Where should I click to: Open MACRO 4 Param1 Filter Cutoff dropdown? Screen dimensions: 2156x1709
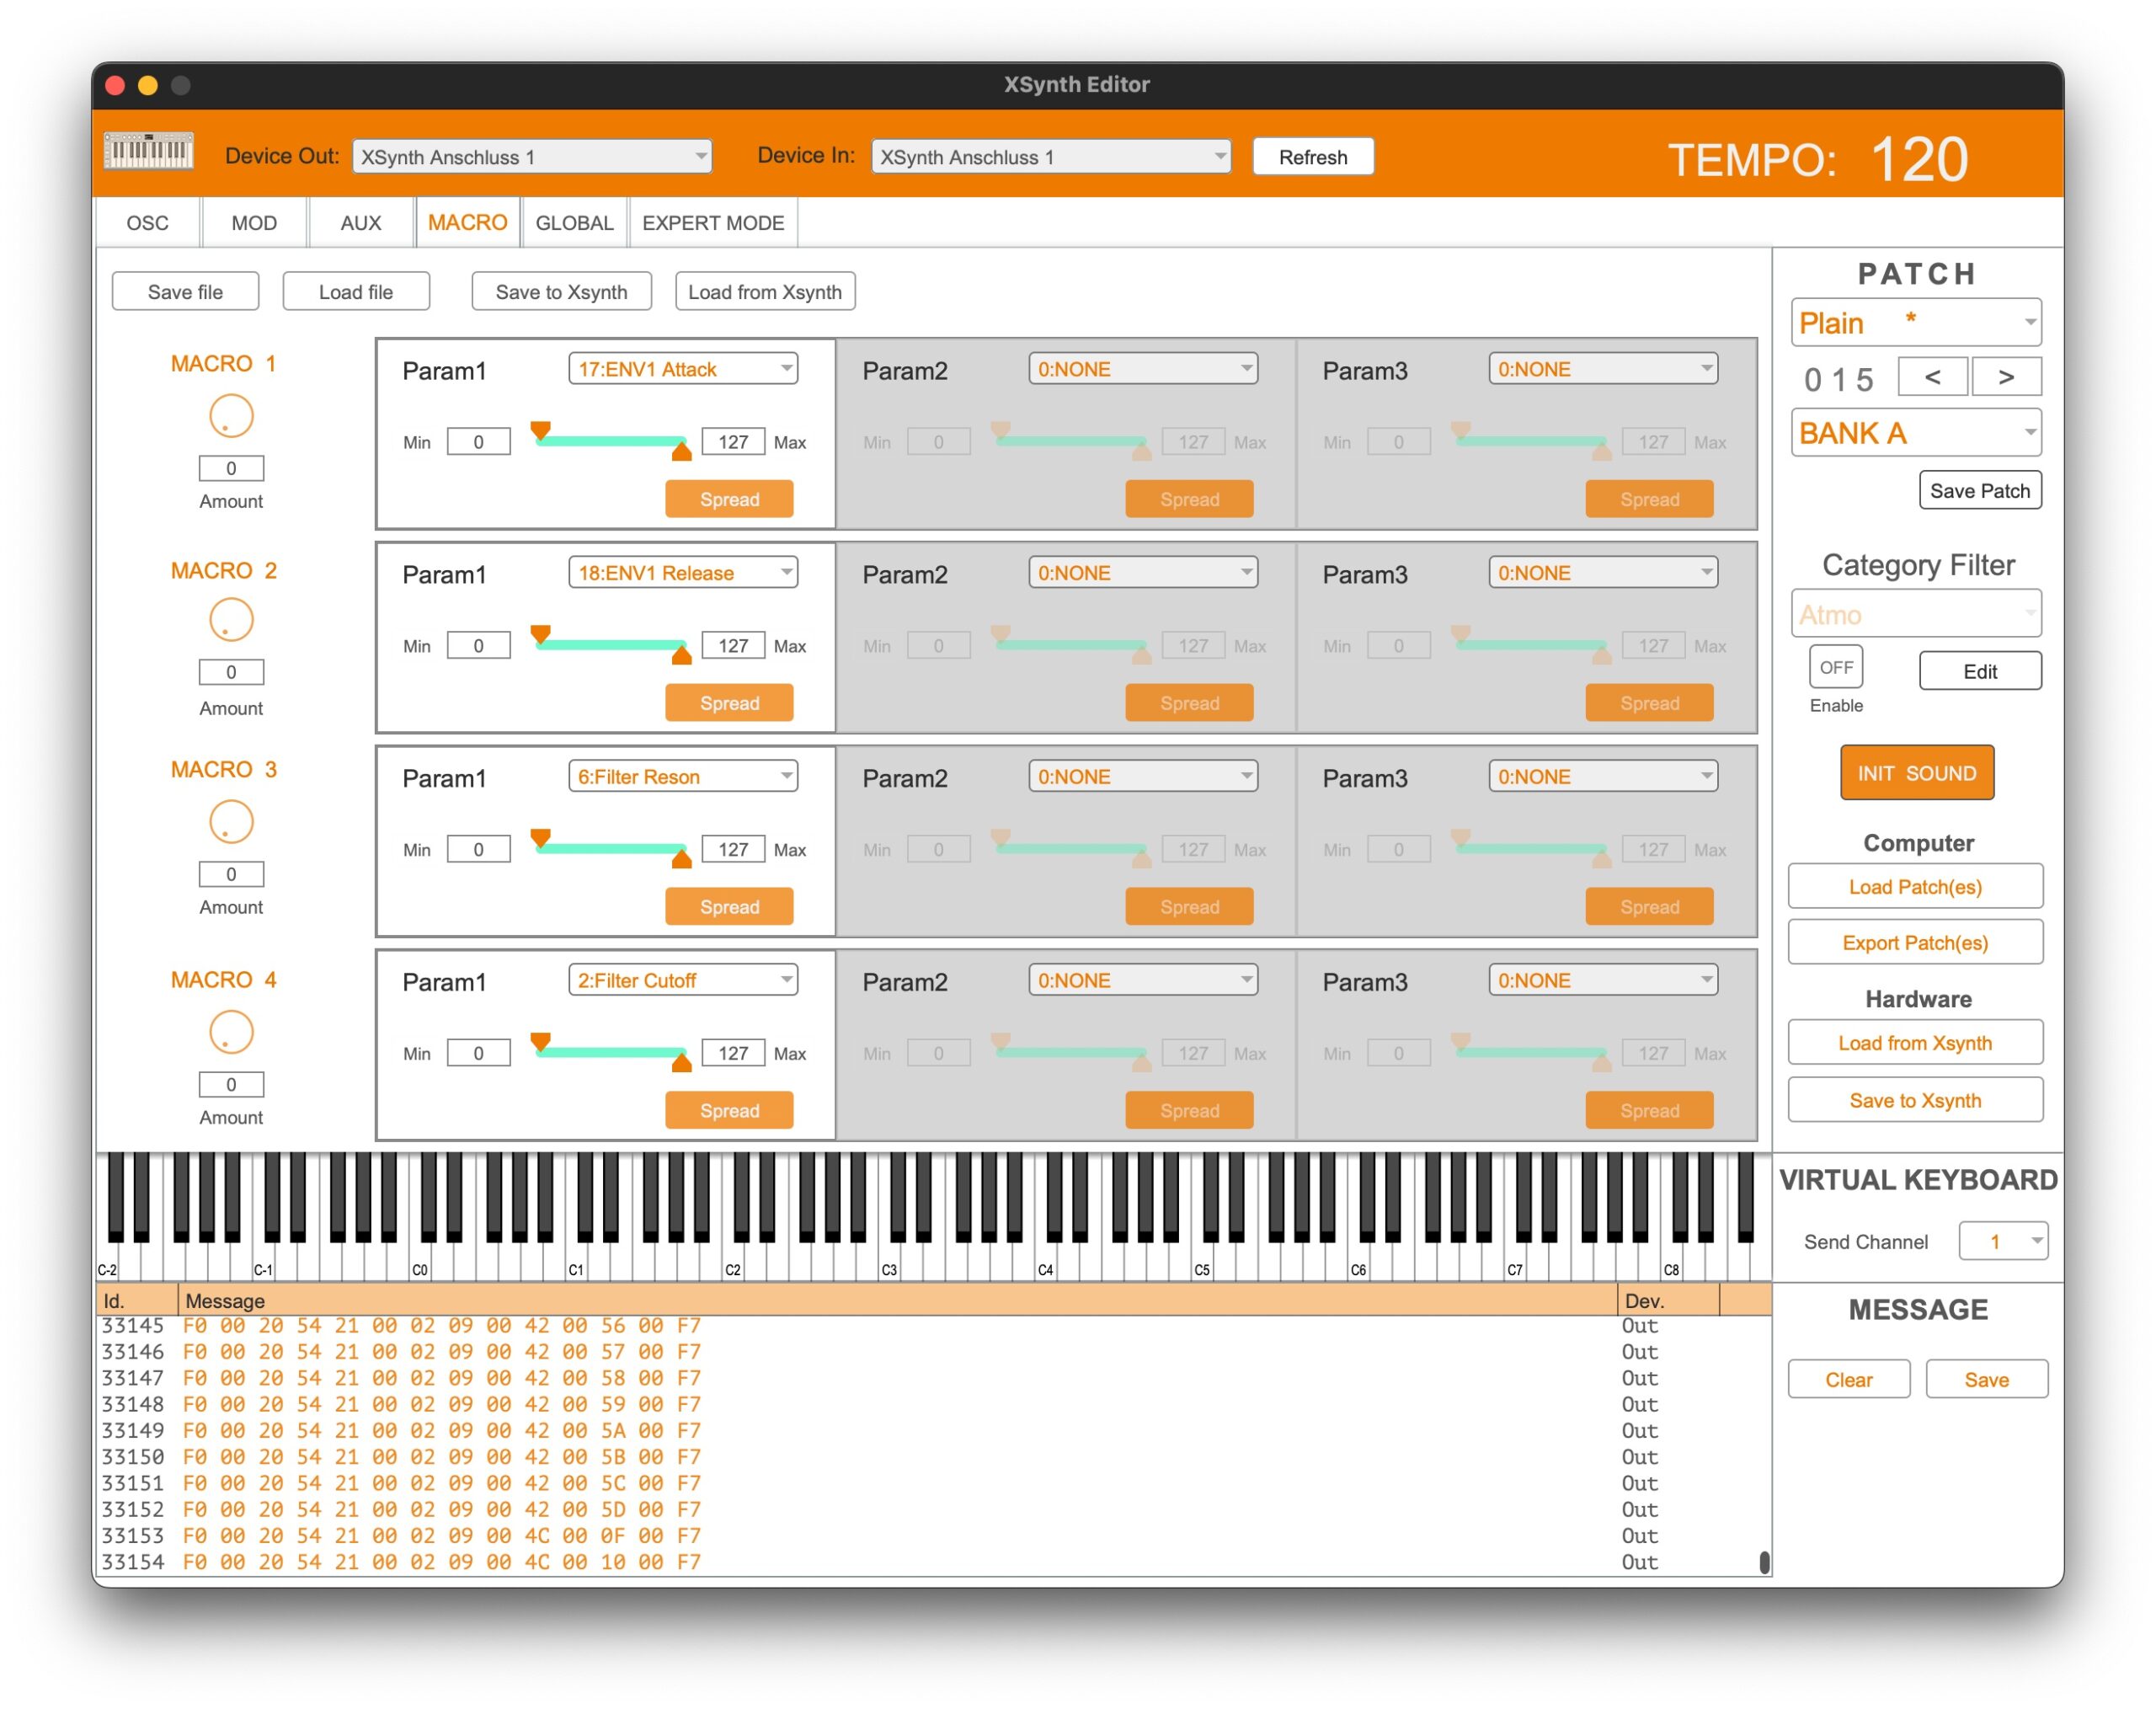point(683,981)
